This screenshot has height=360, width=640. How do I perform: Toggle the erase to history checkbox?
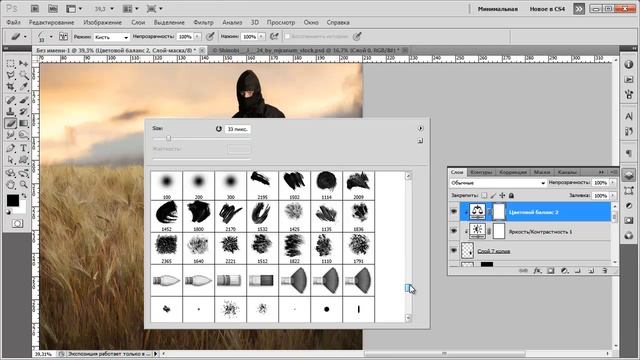click(x=287, y=36)
